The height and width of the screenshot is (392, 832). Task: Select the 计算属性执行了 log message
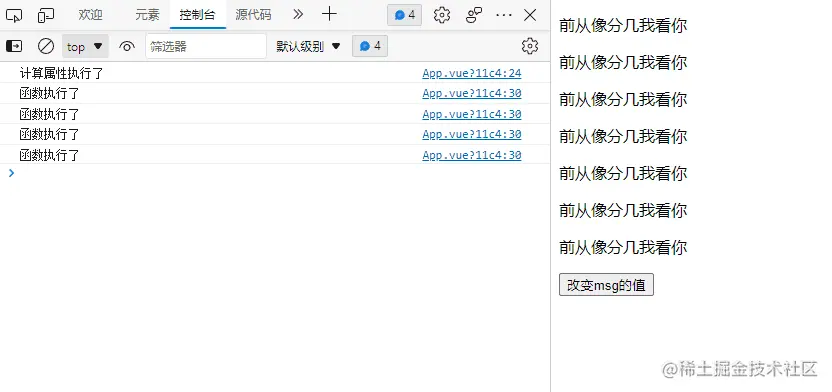[x=62, y=74]
